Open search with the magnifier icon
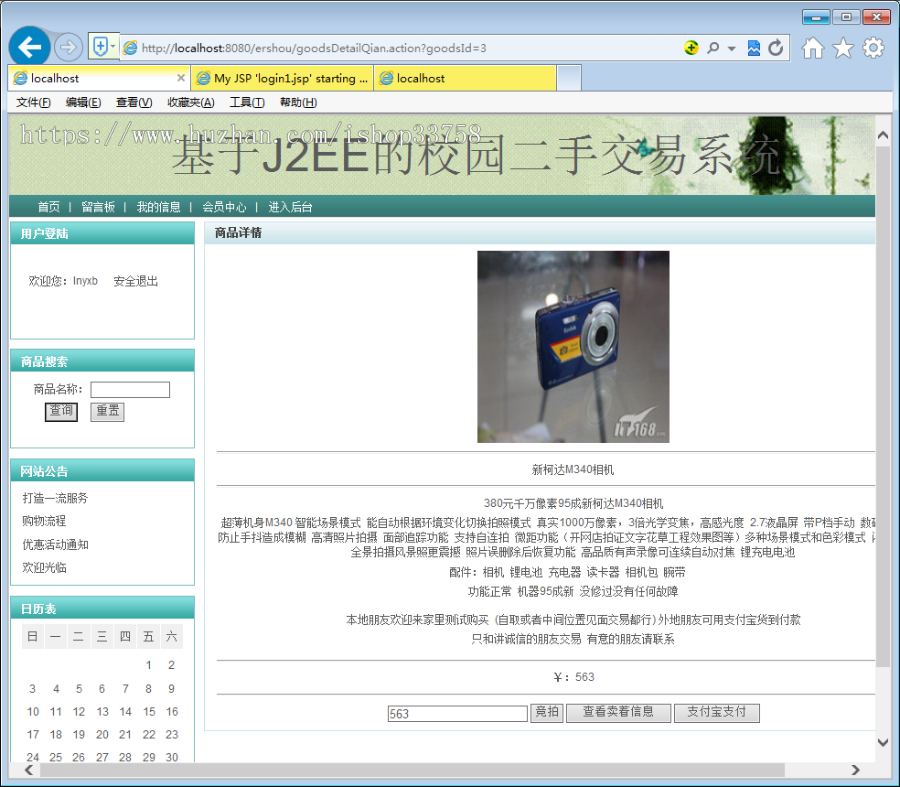The height and width of the screenshot is (787, 900). (x=712, y=47)
